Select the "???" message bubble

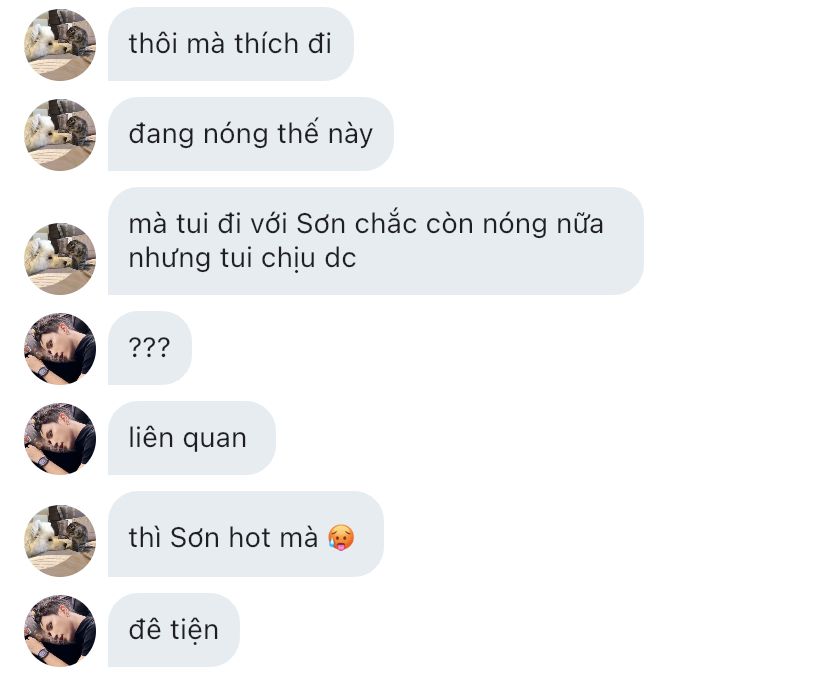pos(149,348)
